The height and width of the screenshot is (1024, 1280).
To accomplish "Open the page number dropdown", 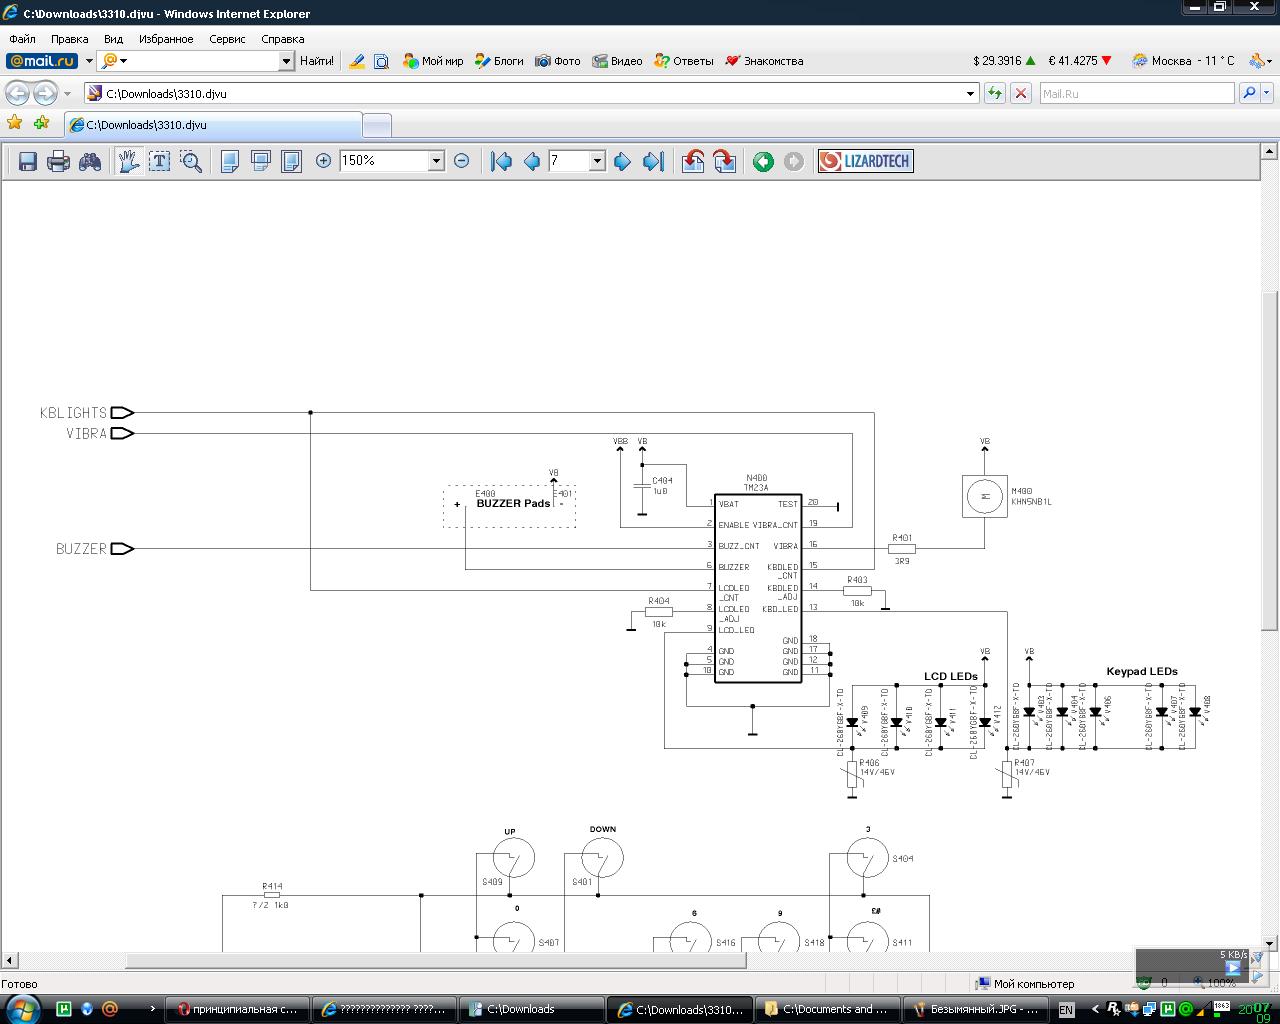I will [x=597, y=161].
